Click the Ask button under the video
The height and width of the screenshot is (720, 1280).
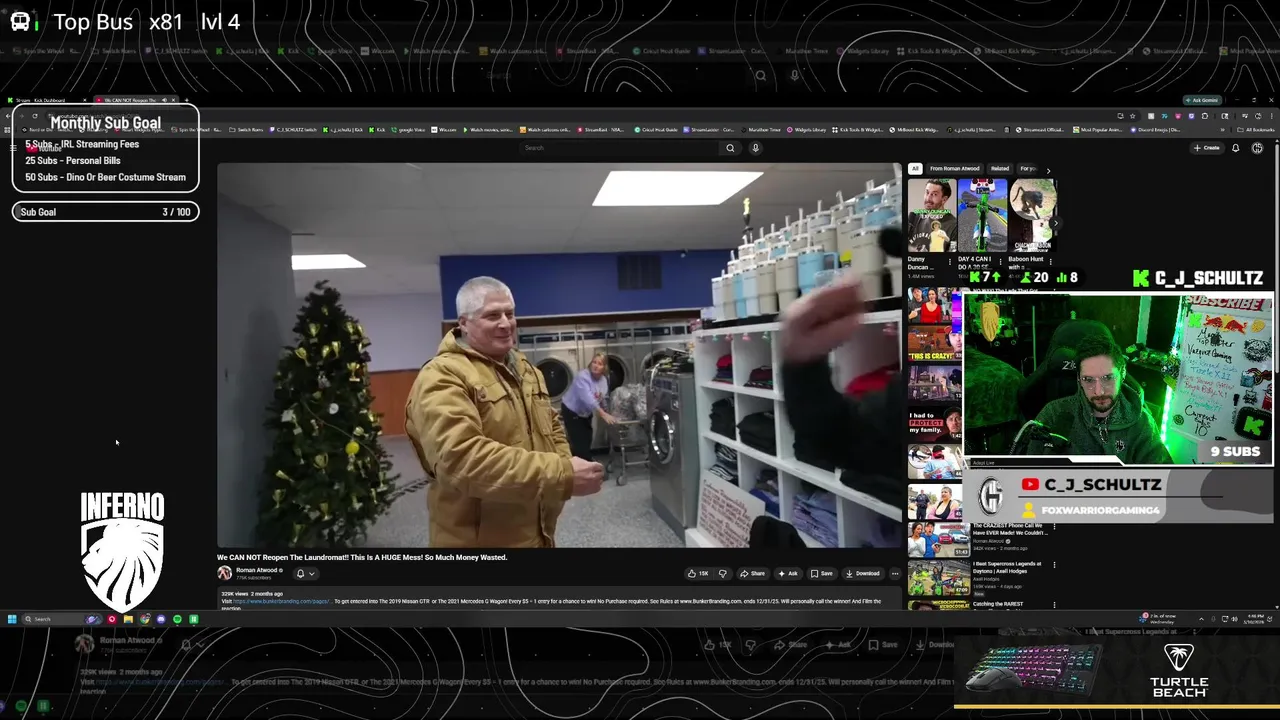pos(788,573)
